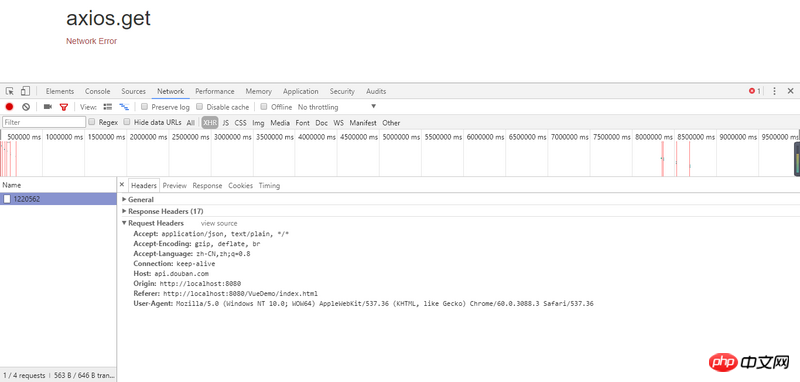Toggle the device toolbar icon
Viewport: 800px width, 382px height.
25,91
